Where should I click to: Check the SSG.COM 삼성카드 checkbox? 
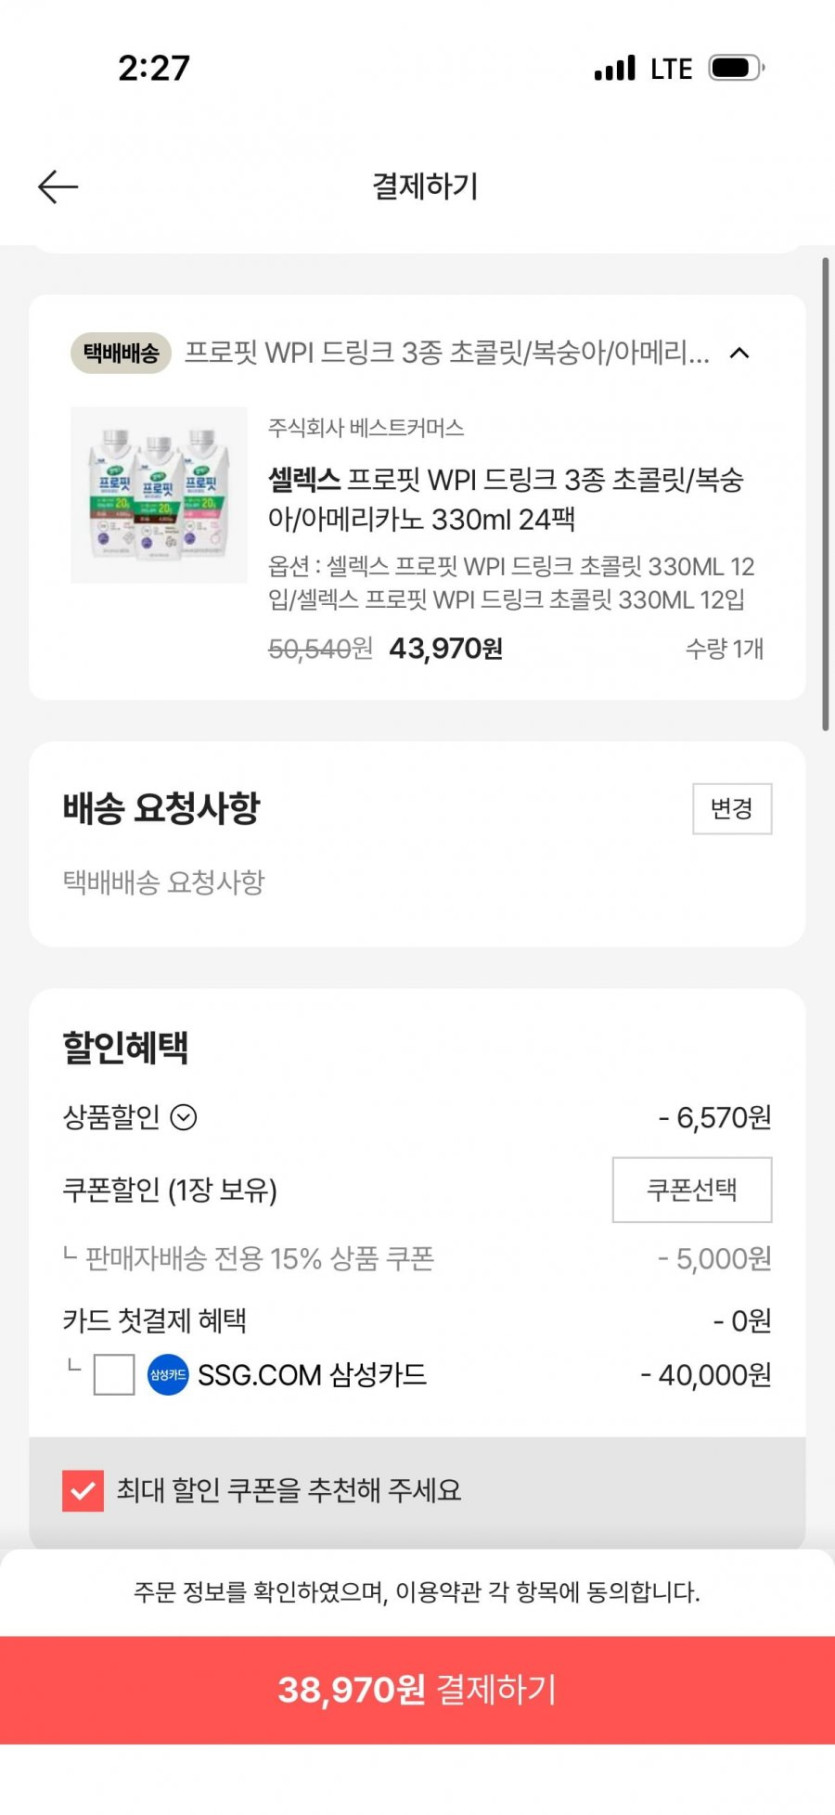click(114, 1375)
